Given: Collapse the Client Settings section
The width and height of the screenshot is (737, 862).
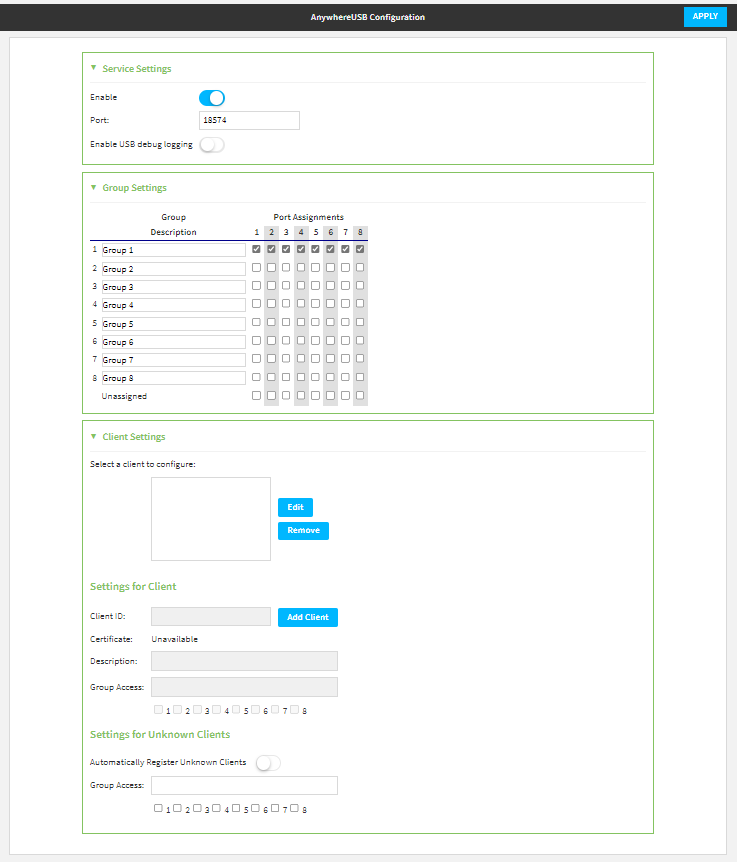Looking at the screenshot, I should pos(93,436).
